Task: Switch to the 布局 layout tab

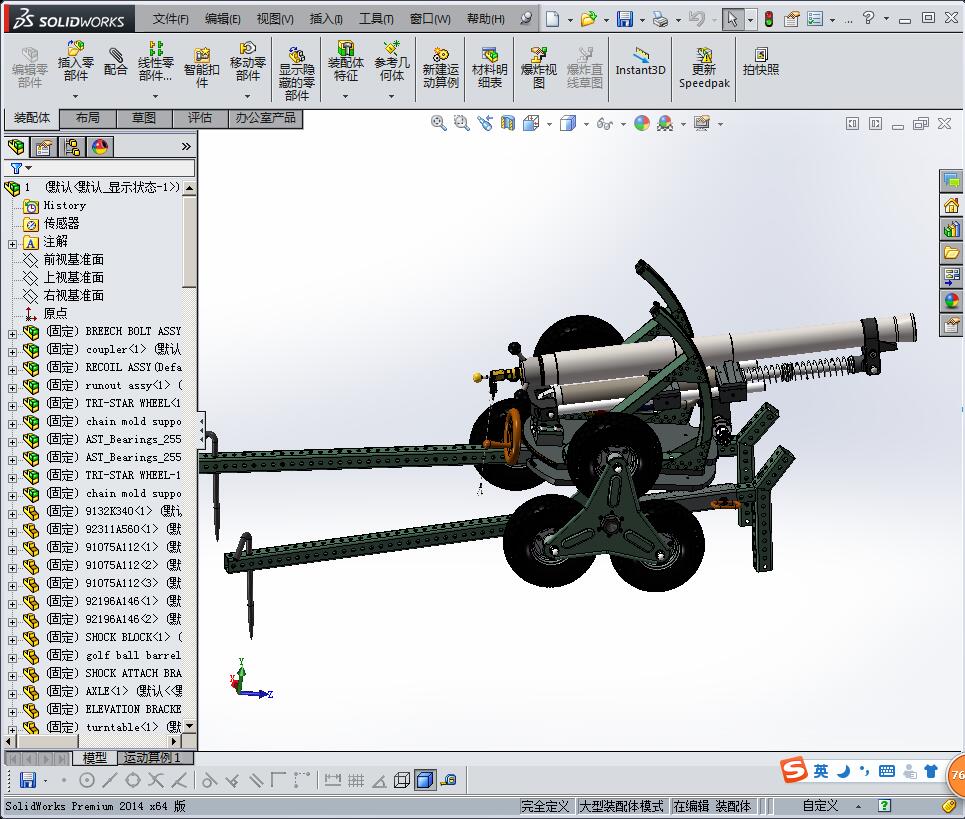Action: [87, 118]
